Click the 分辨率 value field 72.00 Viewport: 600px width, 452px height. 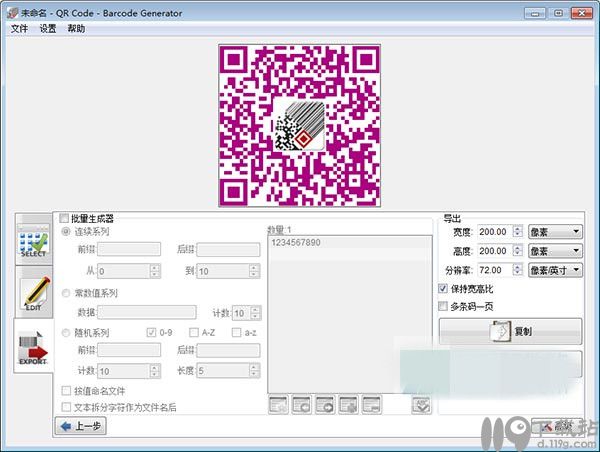click(x=495, y=270)
